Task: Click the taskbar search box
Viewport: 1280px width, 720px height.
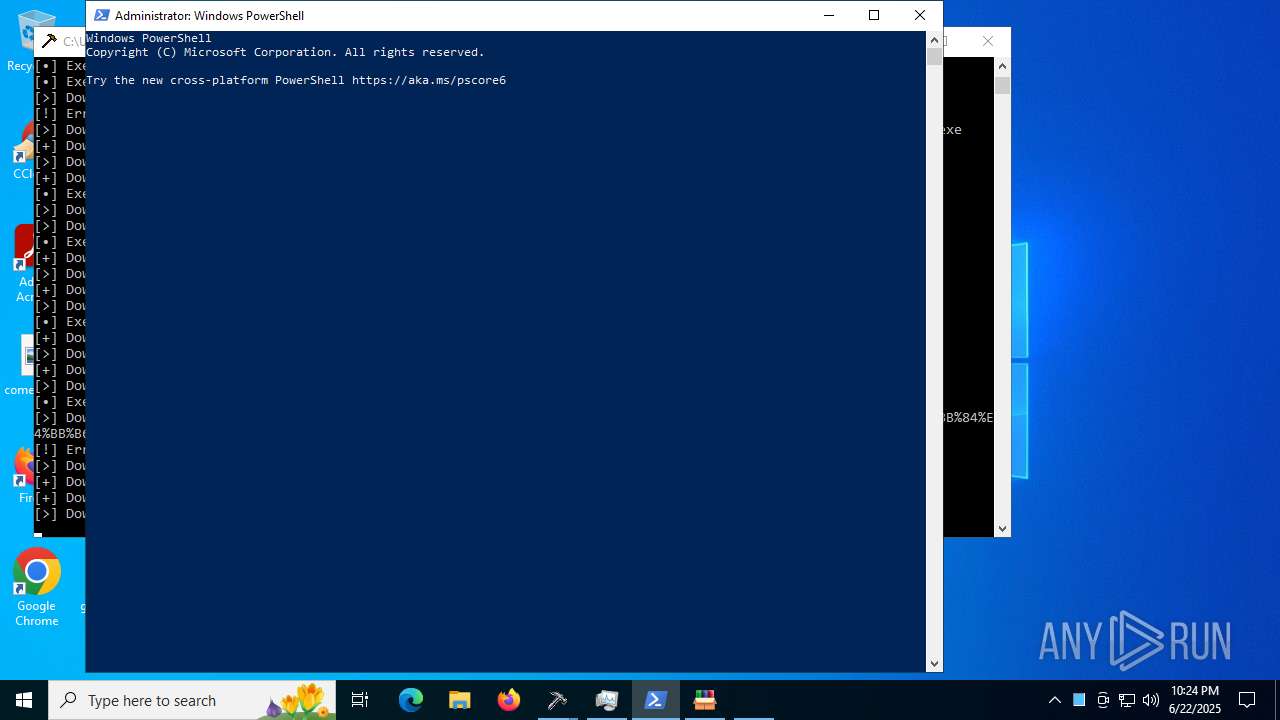Action: pos(192,700)
